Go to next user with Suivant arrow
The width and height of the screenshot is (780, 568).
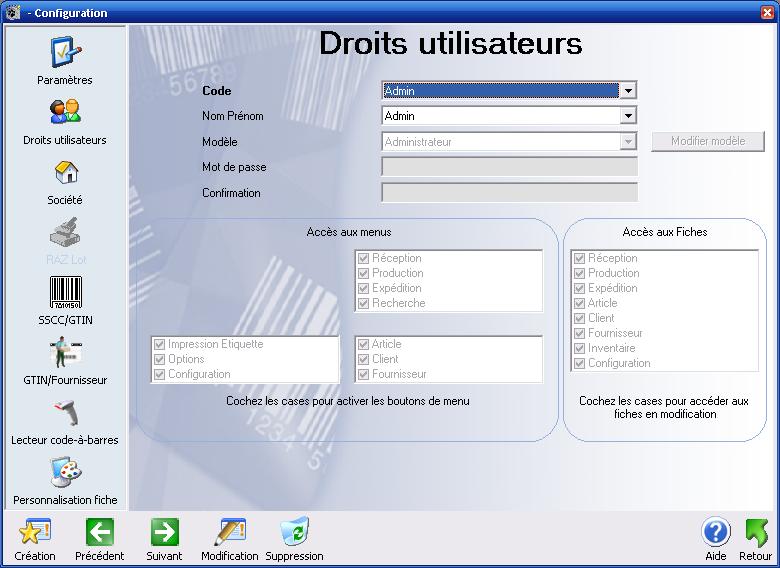coord(165,532)
